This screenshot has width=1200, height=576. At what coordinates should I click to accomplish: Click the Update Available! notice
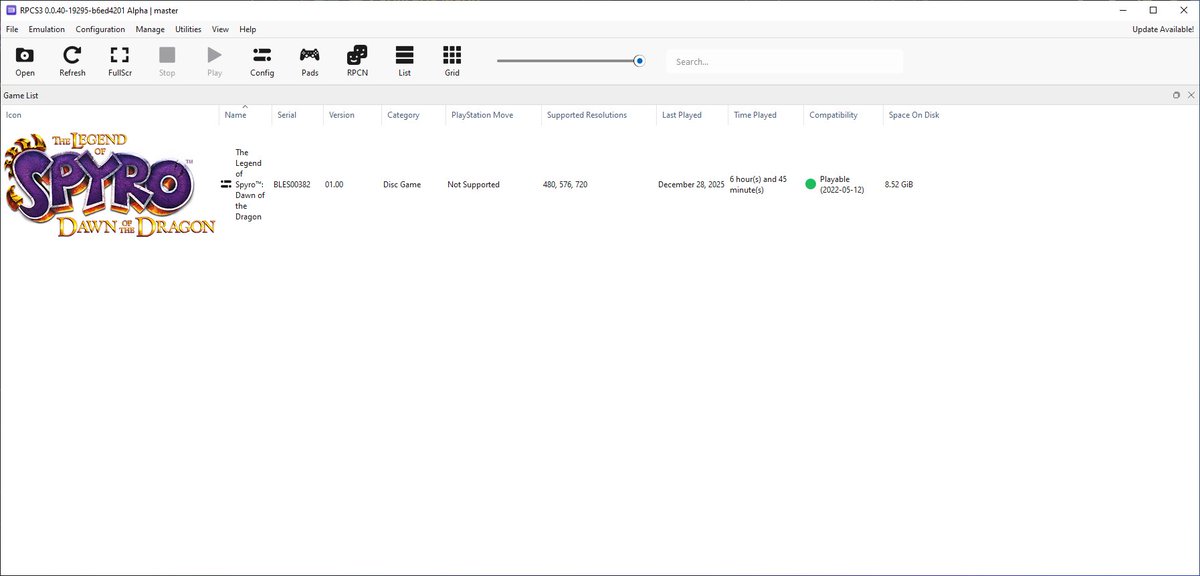1162,29
